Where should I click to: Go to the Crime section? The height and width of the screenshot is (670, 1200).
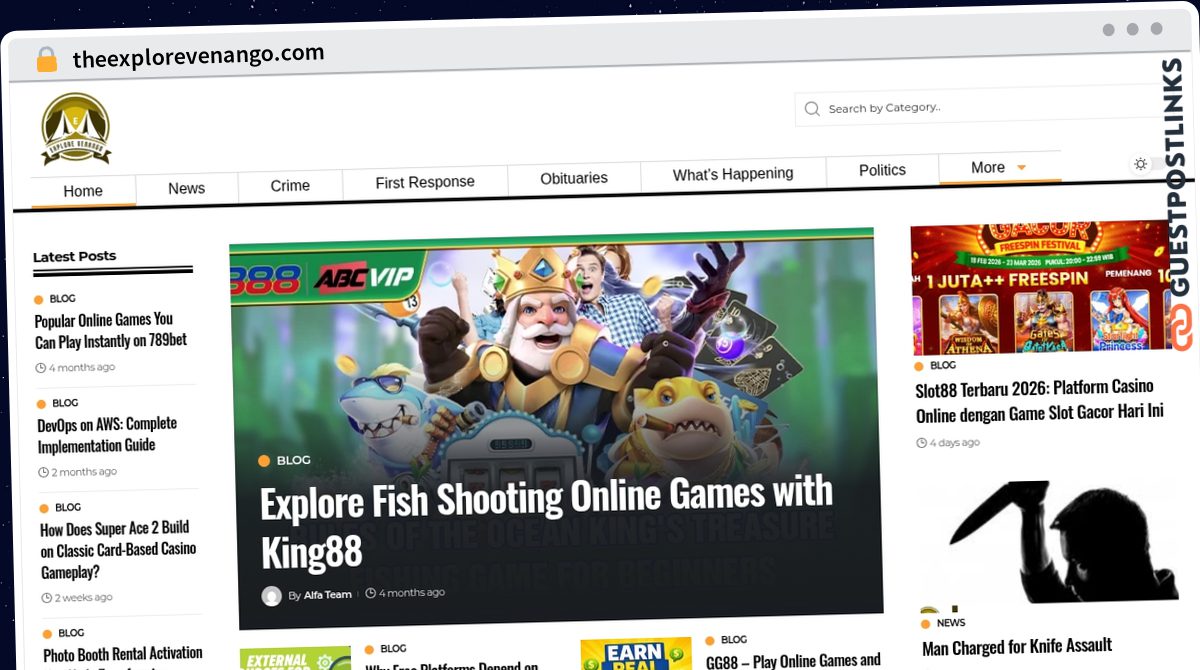[x=290, y=185]
